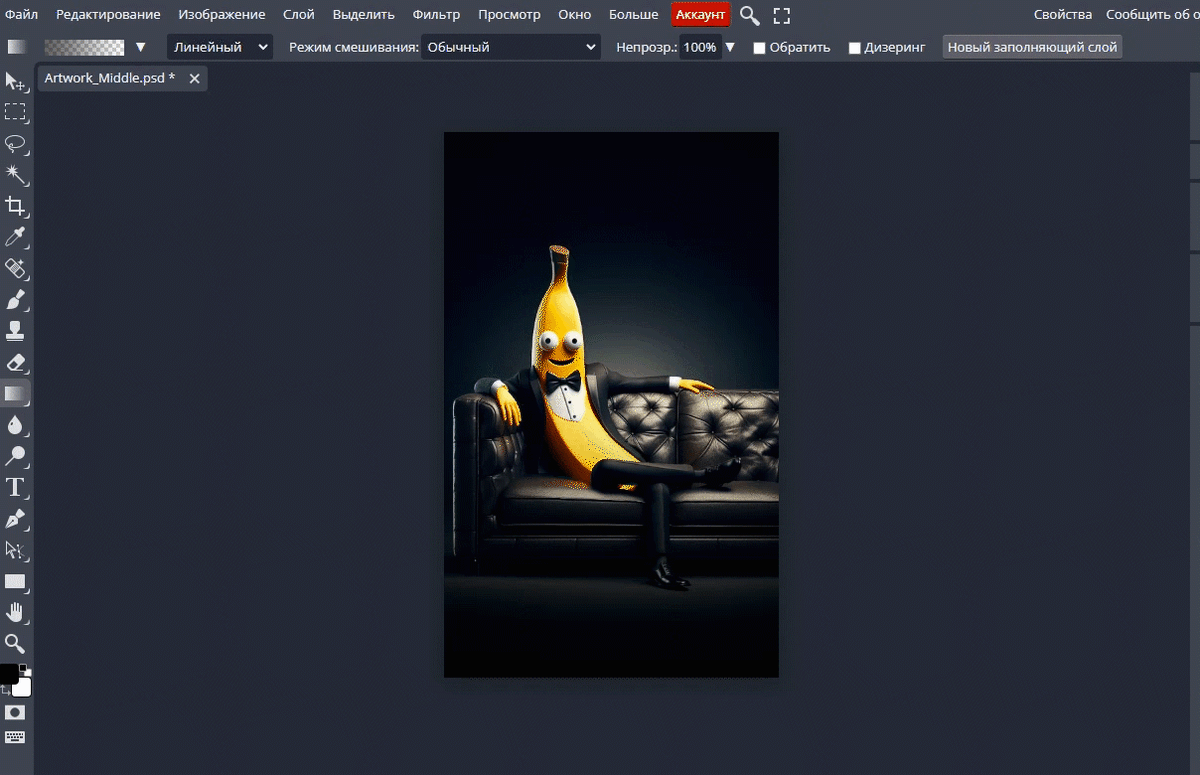1200x775 pixels.
Task: Expand the opacity slider arrow
Action: point(730,47)
